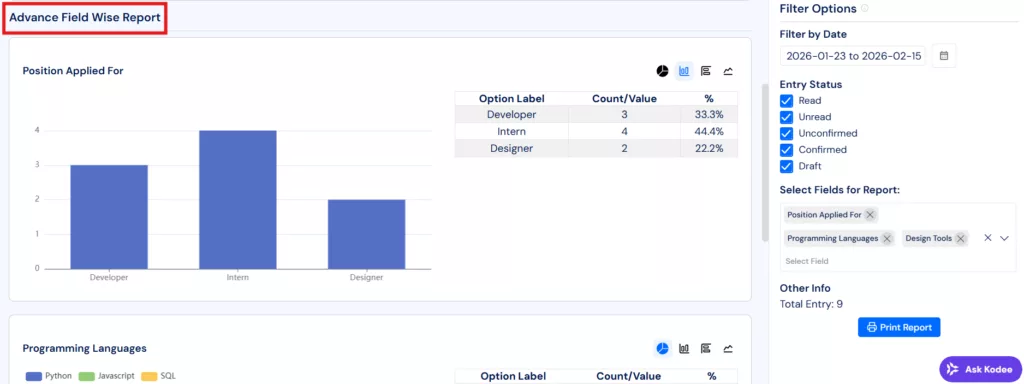Click the 22.2% table cell
This screenshot has width=1024, height=384.
[709, 148]
